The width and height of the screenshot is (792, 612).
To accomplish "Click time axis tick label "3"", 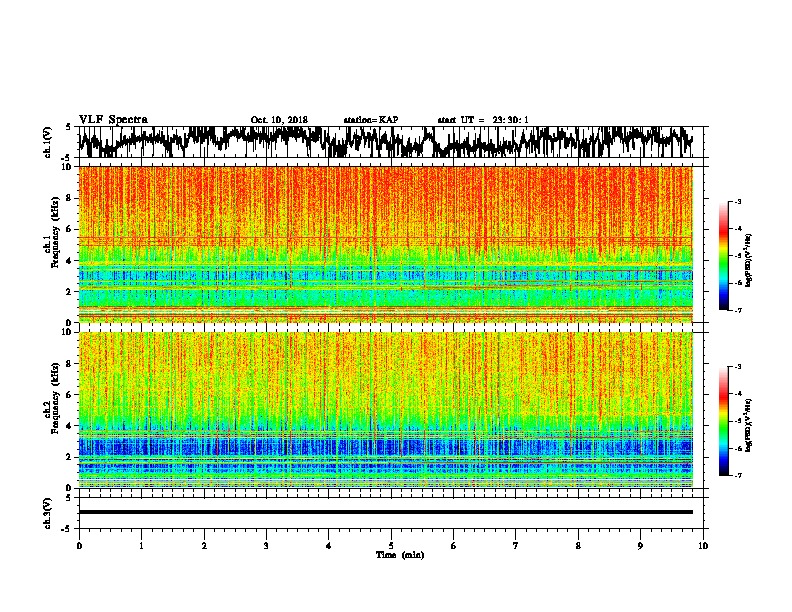I will tap(266, 546).
